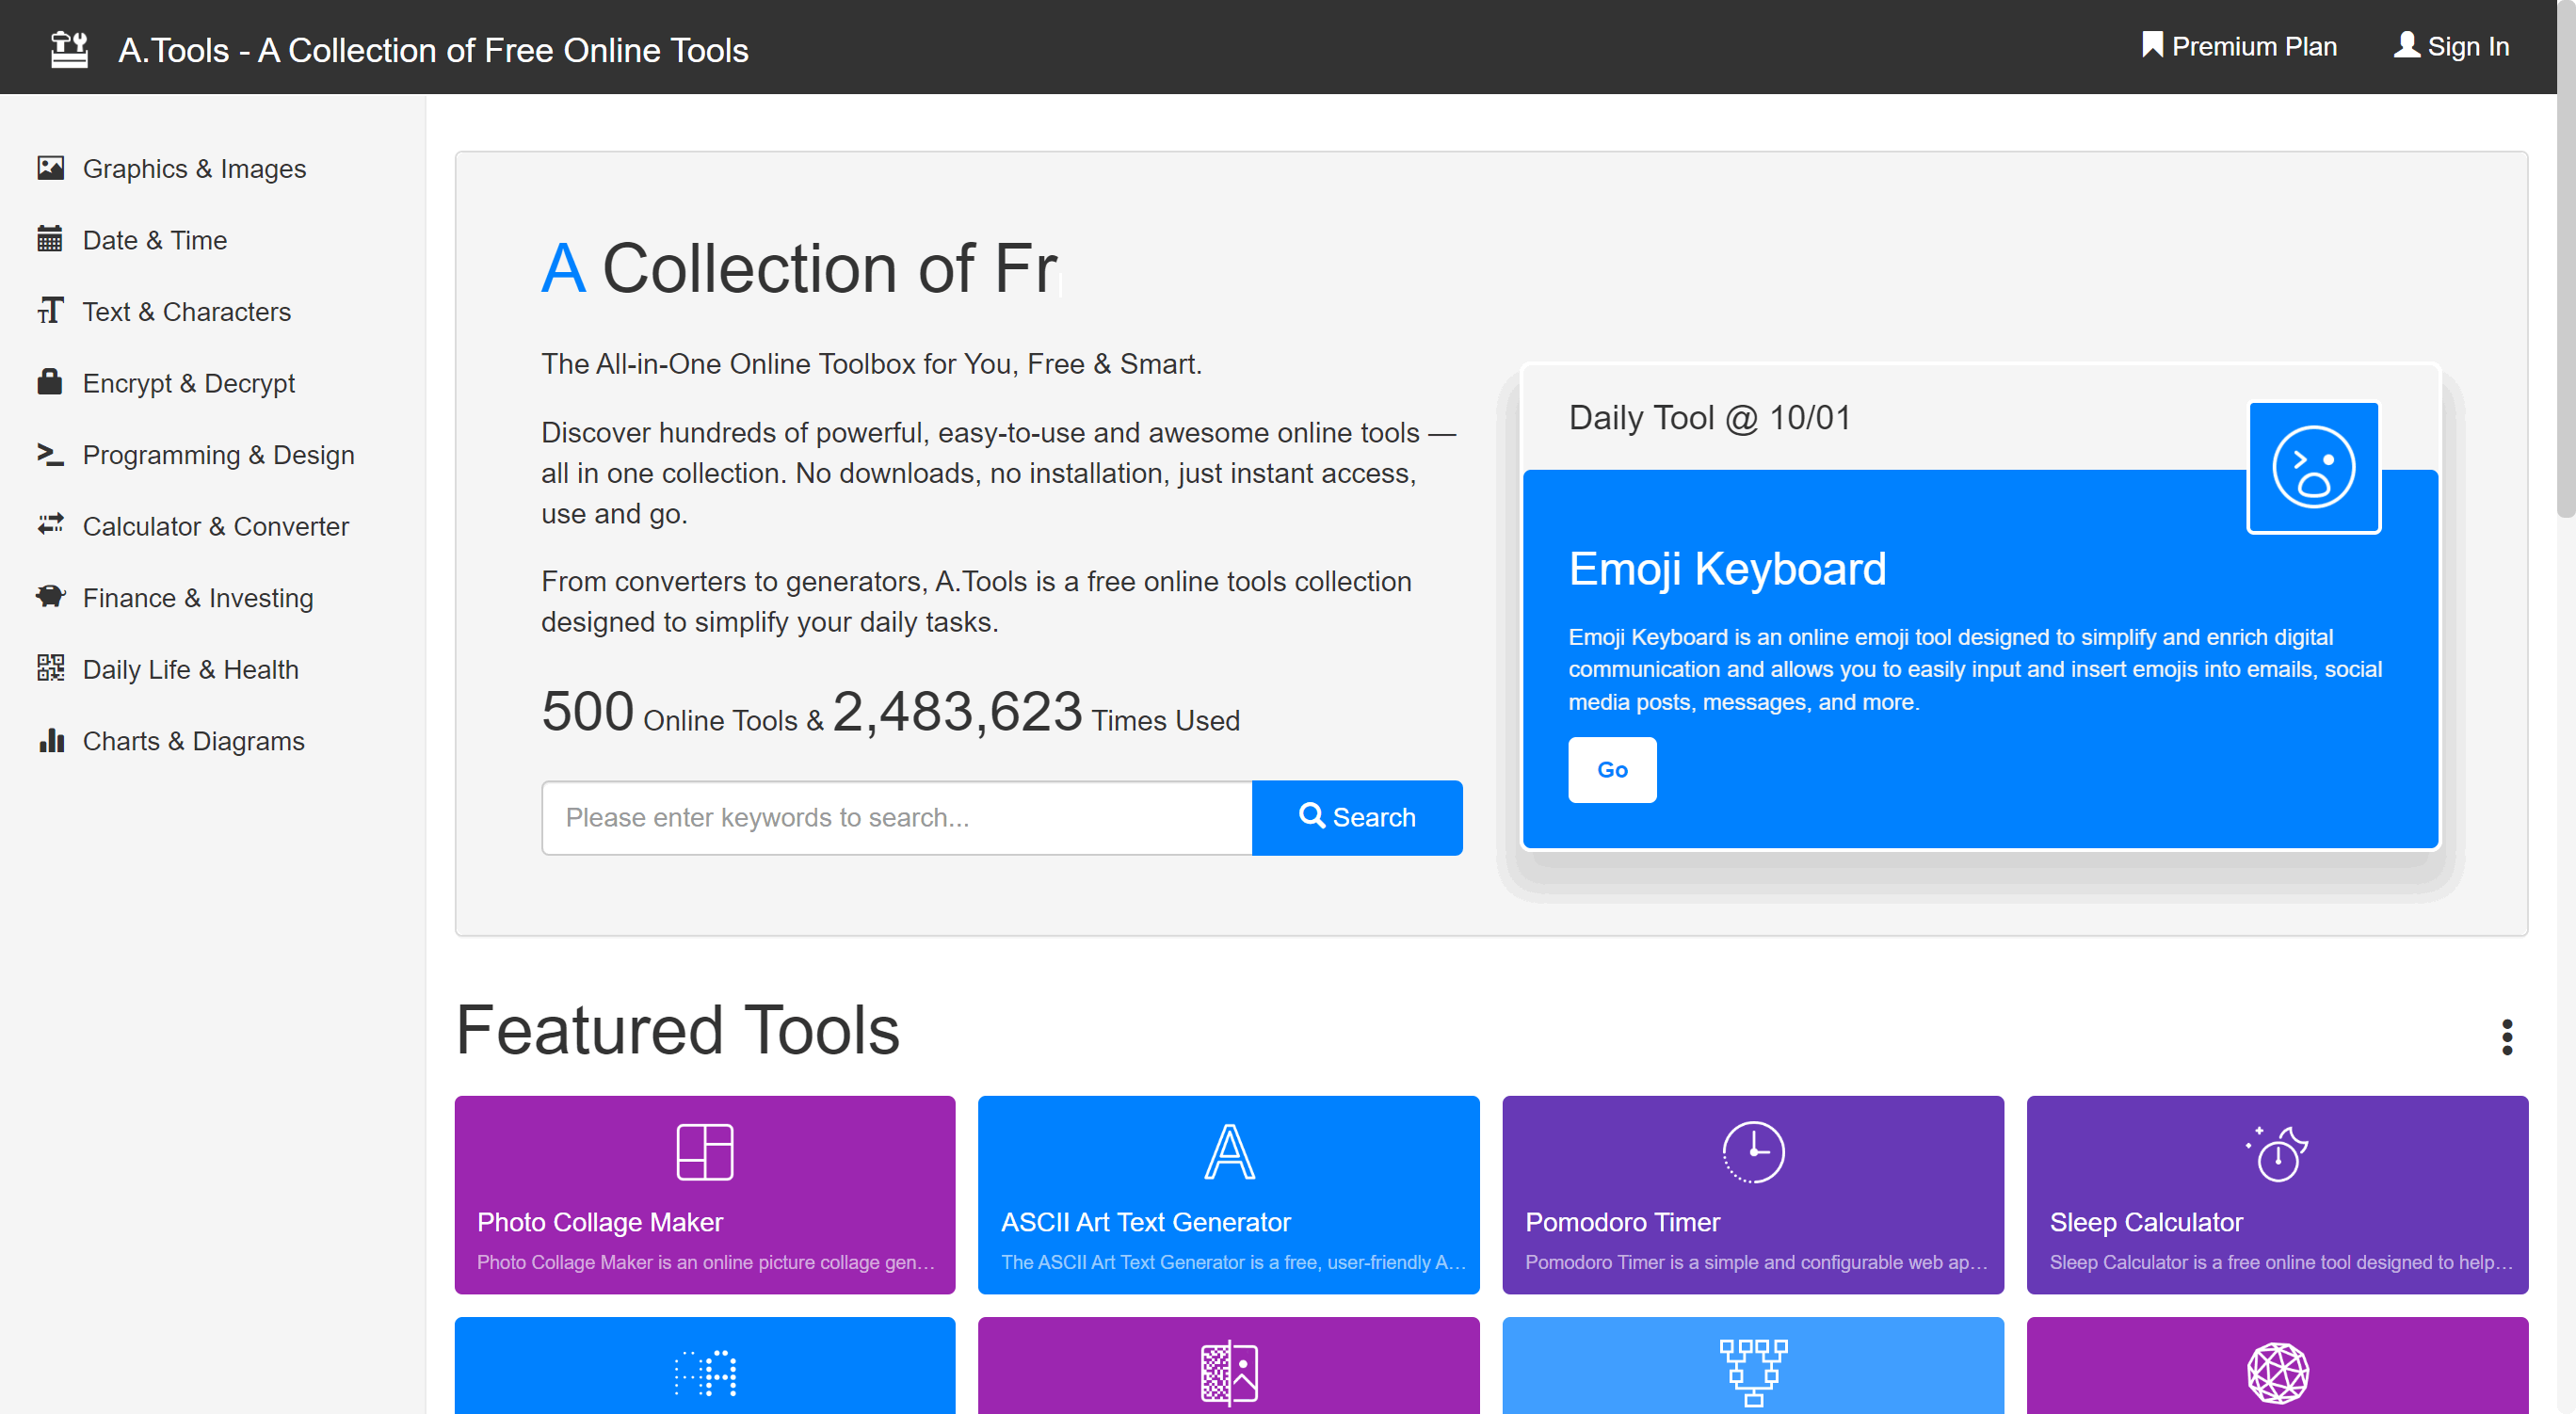Click the Encrypt & Decrypt lock icon
Viewport: 2576px width, 1414px height.
(50, 382)
